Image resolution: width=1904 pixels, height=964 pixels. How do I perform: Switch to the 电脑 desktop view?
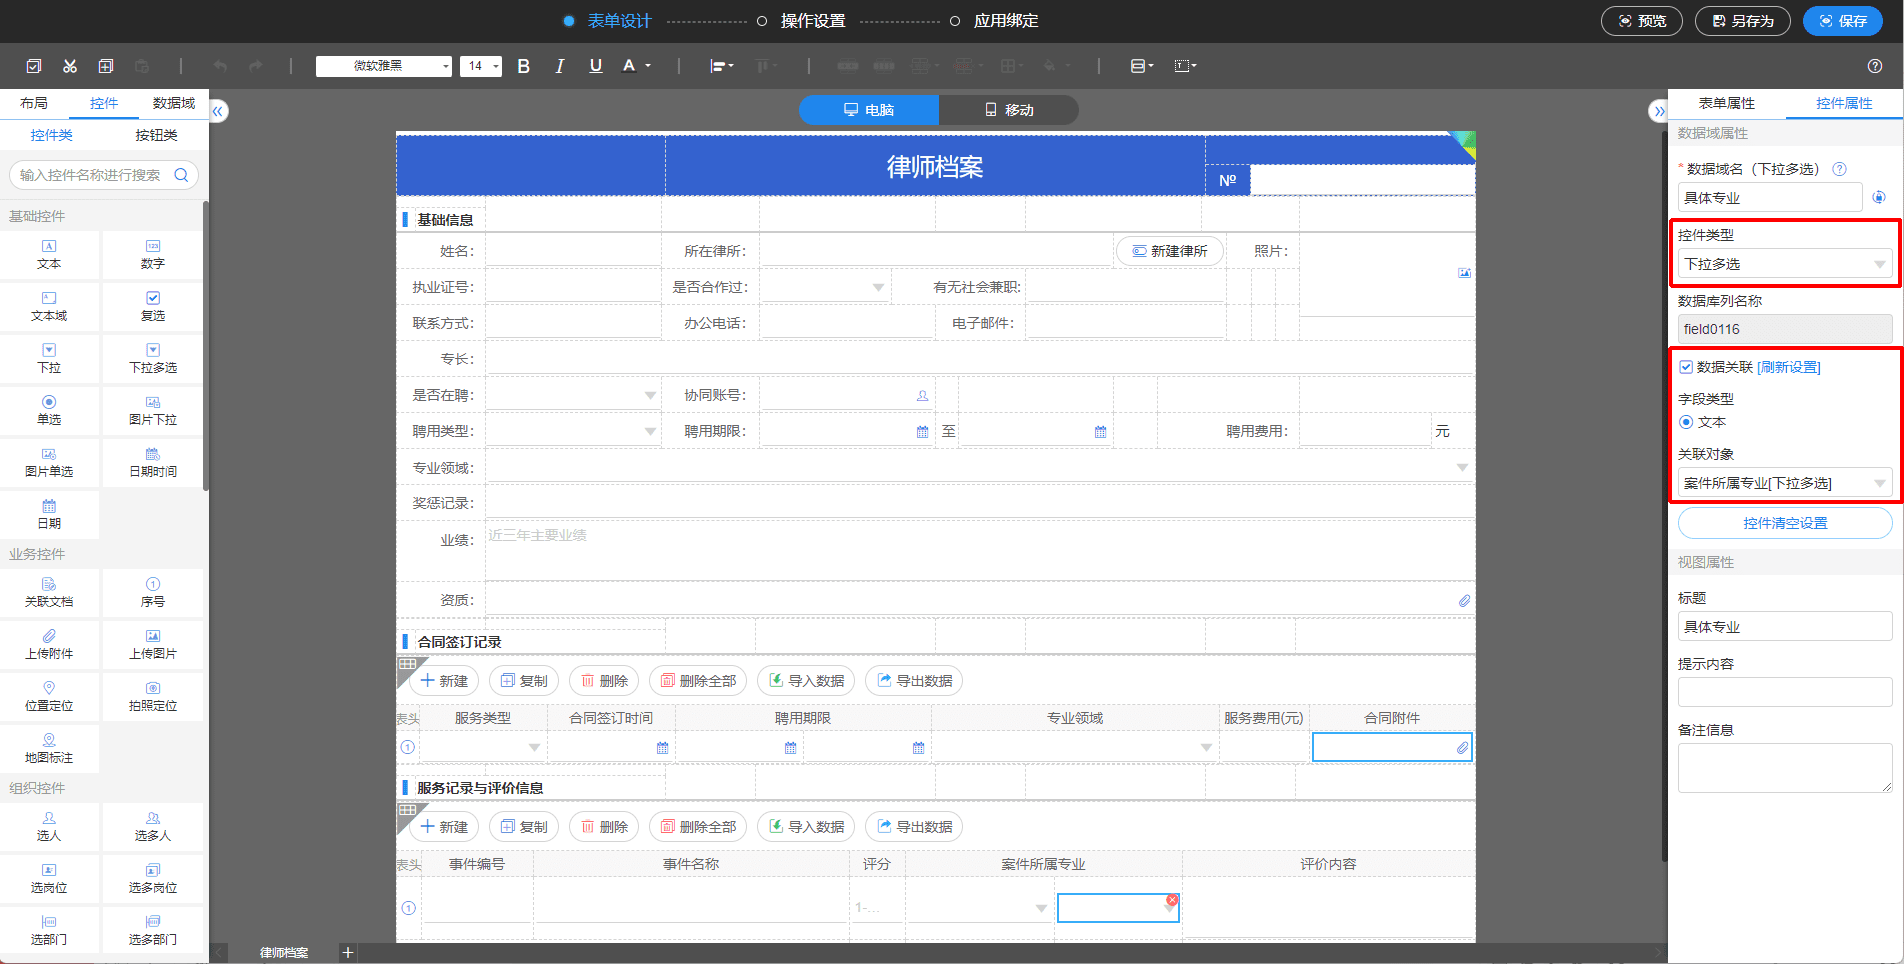pyautogui.click(x=869, y=110)
